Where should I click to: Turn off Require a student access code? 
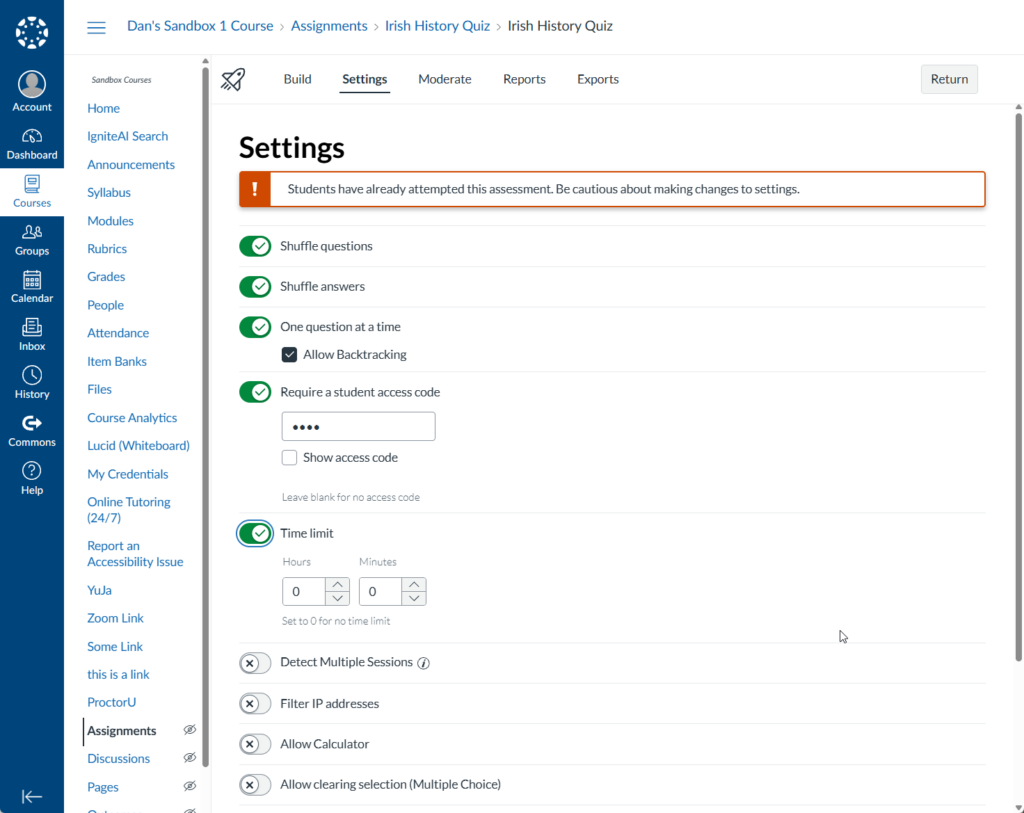(x=255, y=392)
